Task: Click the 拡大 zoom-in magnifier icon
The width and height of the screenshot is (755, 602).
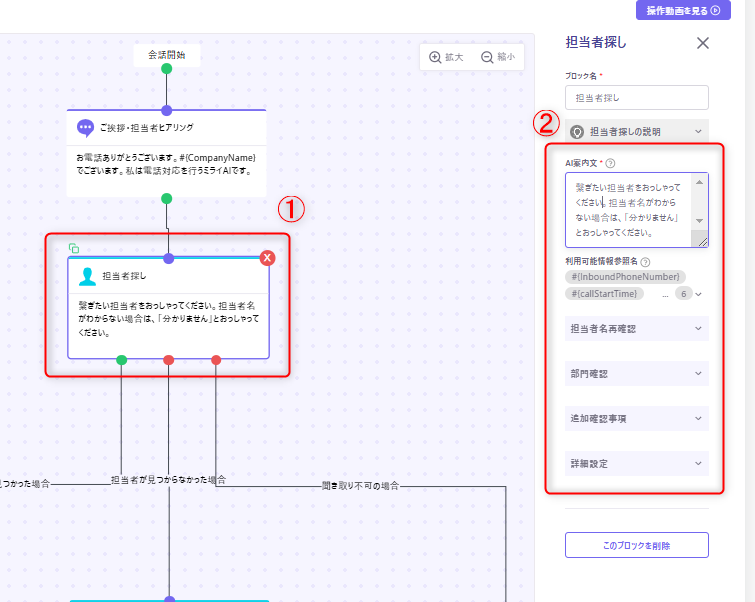Action: pos(435,57)
